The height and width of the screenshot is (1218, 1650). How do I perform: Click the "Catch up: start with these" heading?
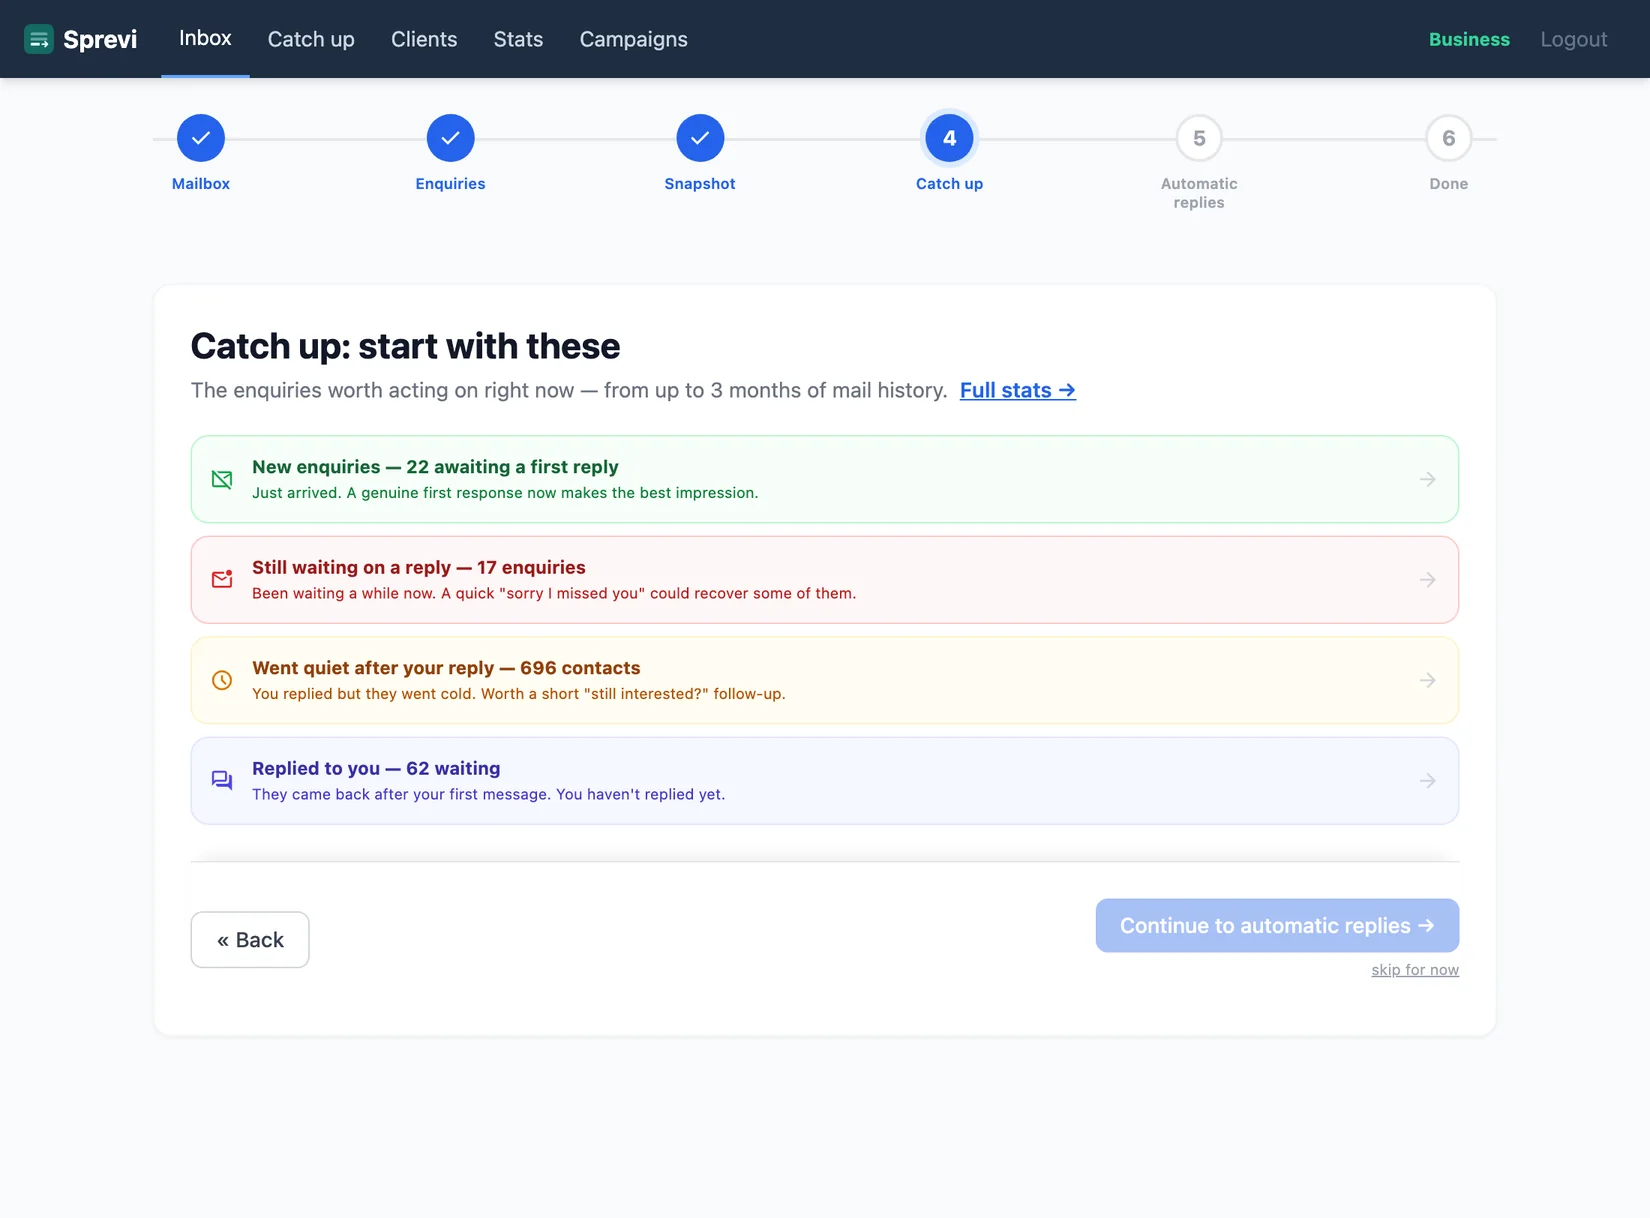tap(405, 346)
